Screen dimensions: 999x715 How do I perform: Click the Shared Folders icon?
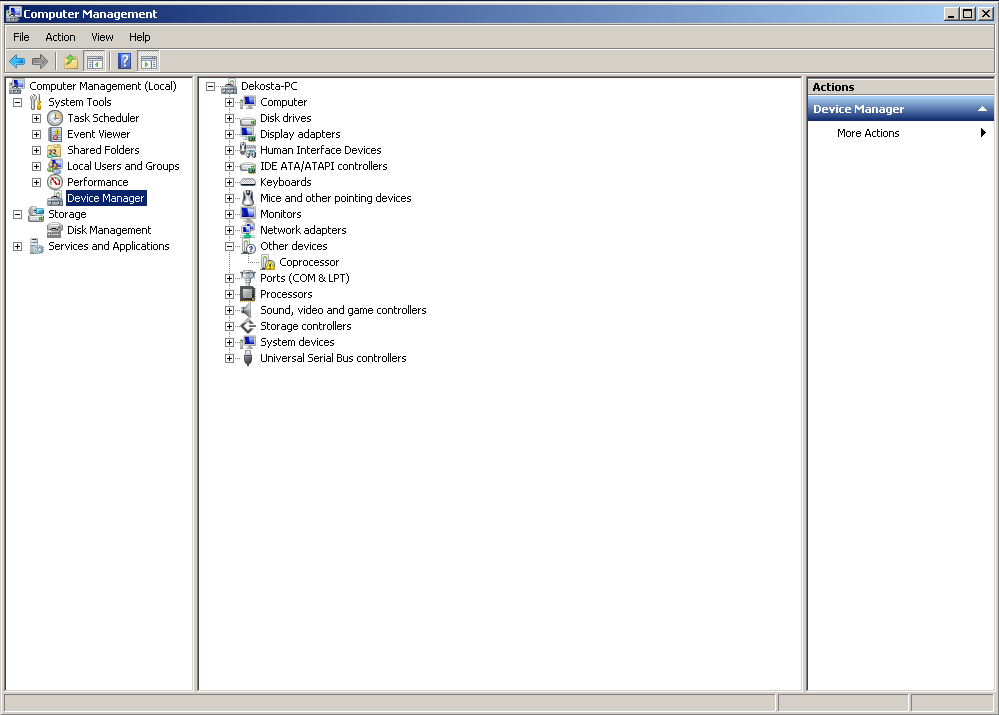pyautogui.click(x=55, y=150)
